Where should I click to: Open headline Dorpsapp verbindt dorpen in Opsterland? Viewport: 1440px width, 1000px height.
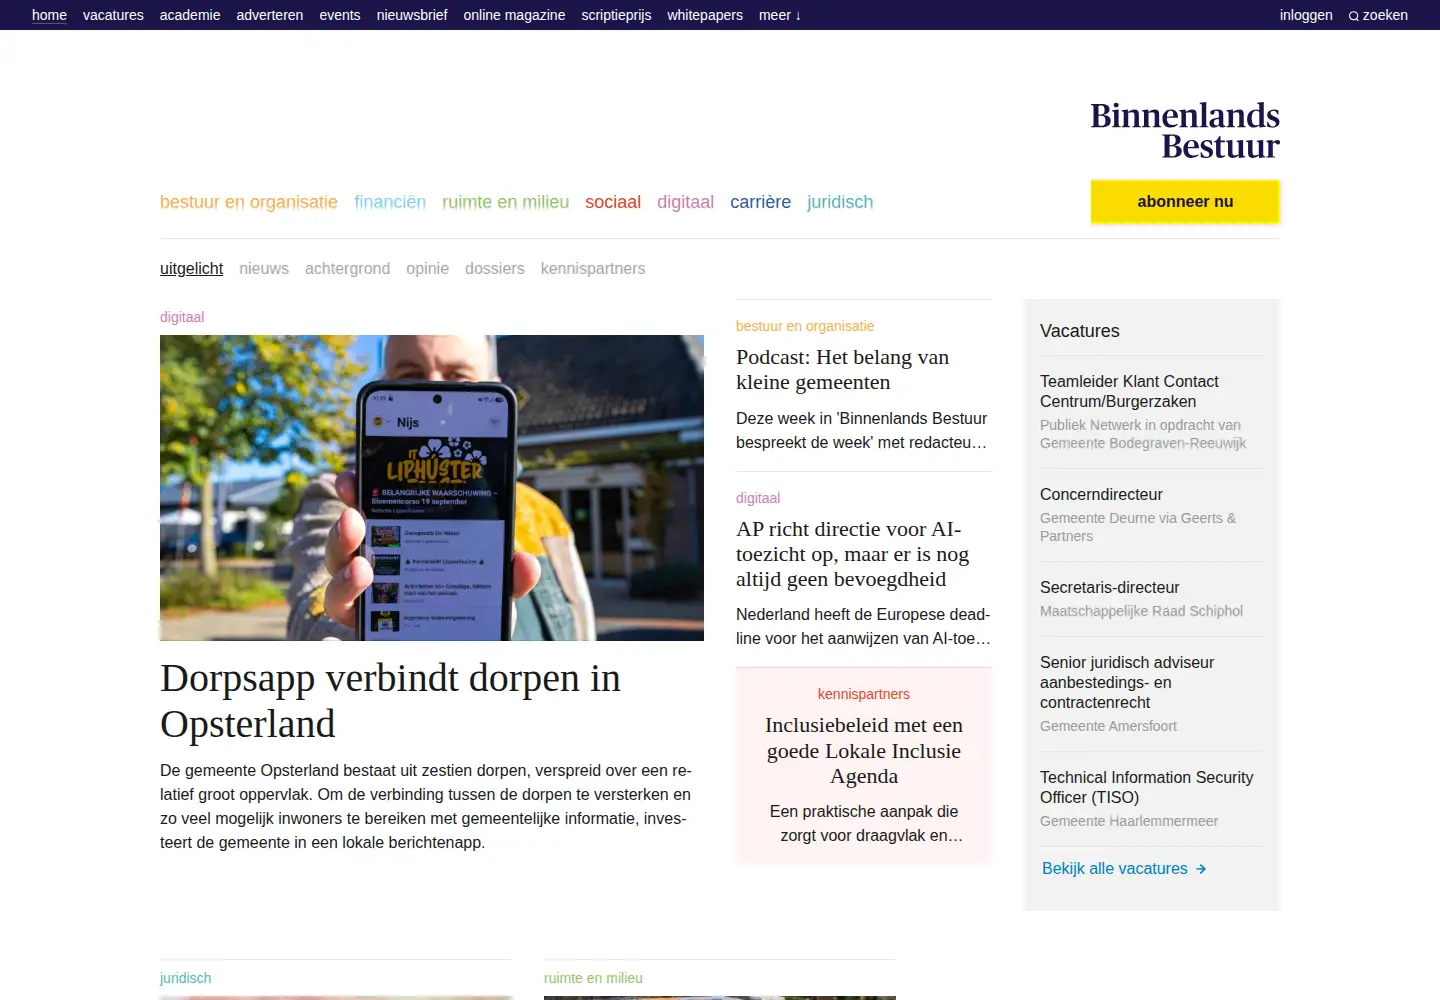tap(390, 701)
